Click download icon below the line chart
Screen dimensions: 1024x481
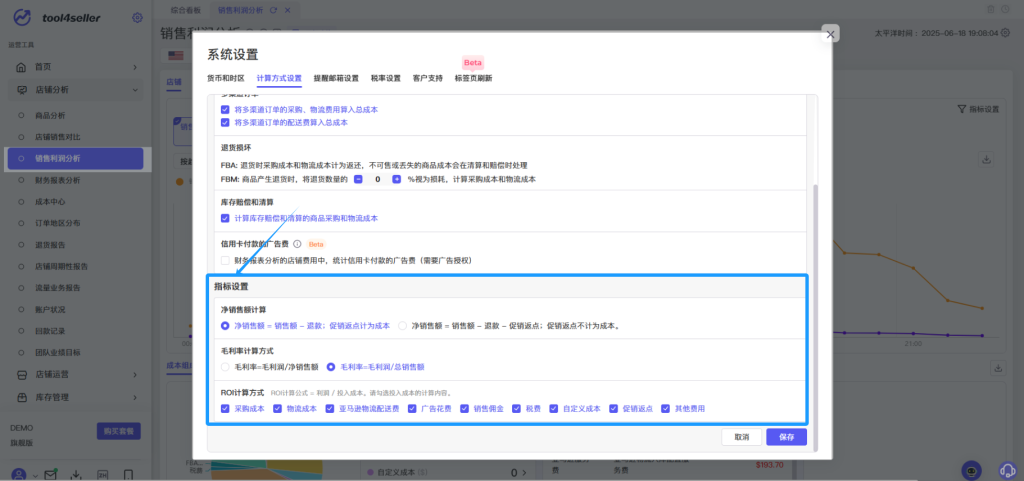[997, 368]
